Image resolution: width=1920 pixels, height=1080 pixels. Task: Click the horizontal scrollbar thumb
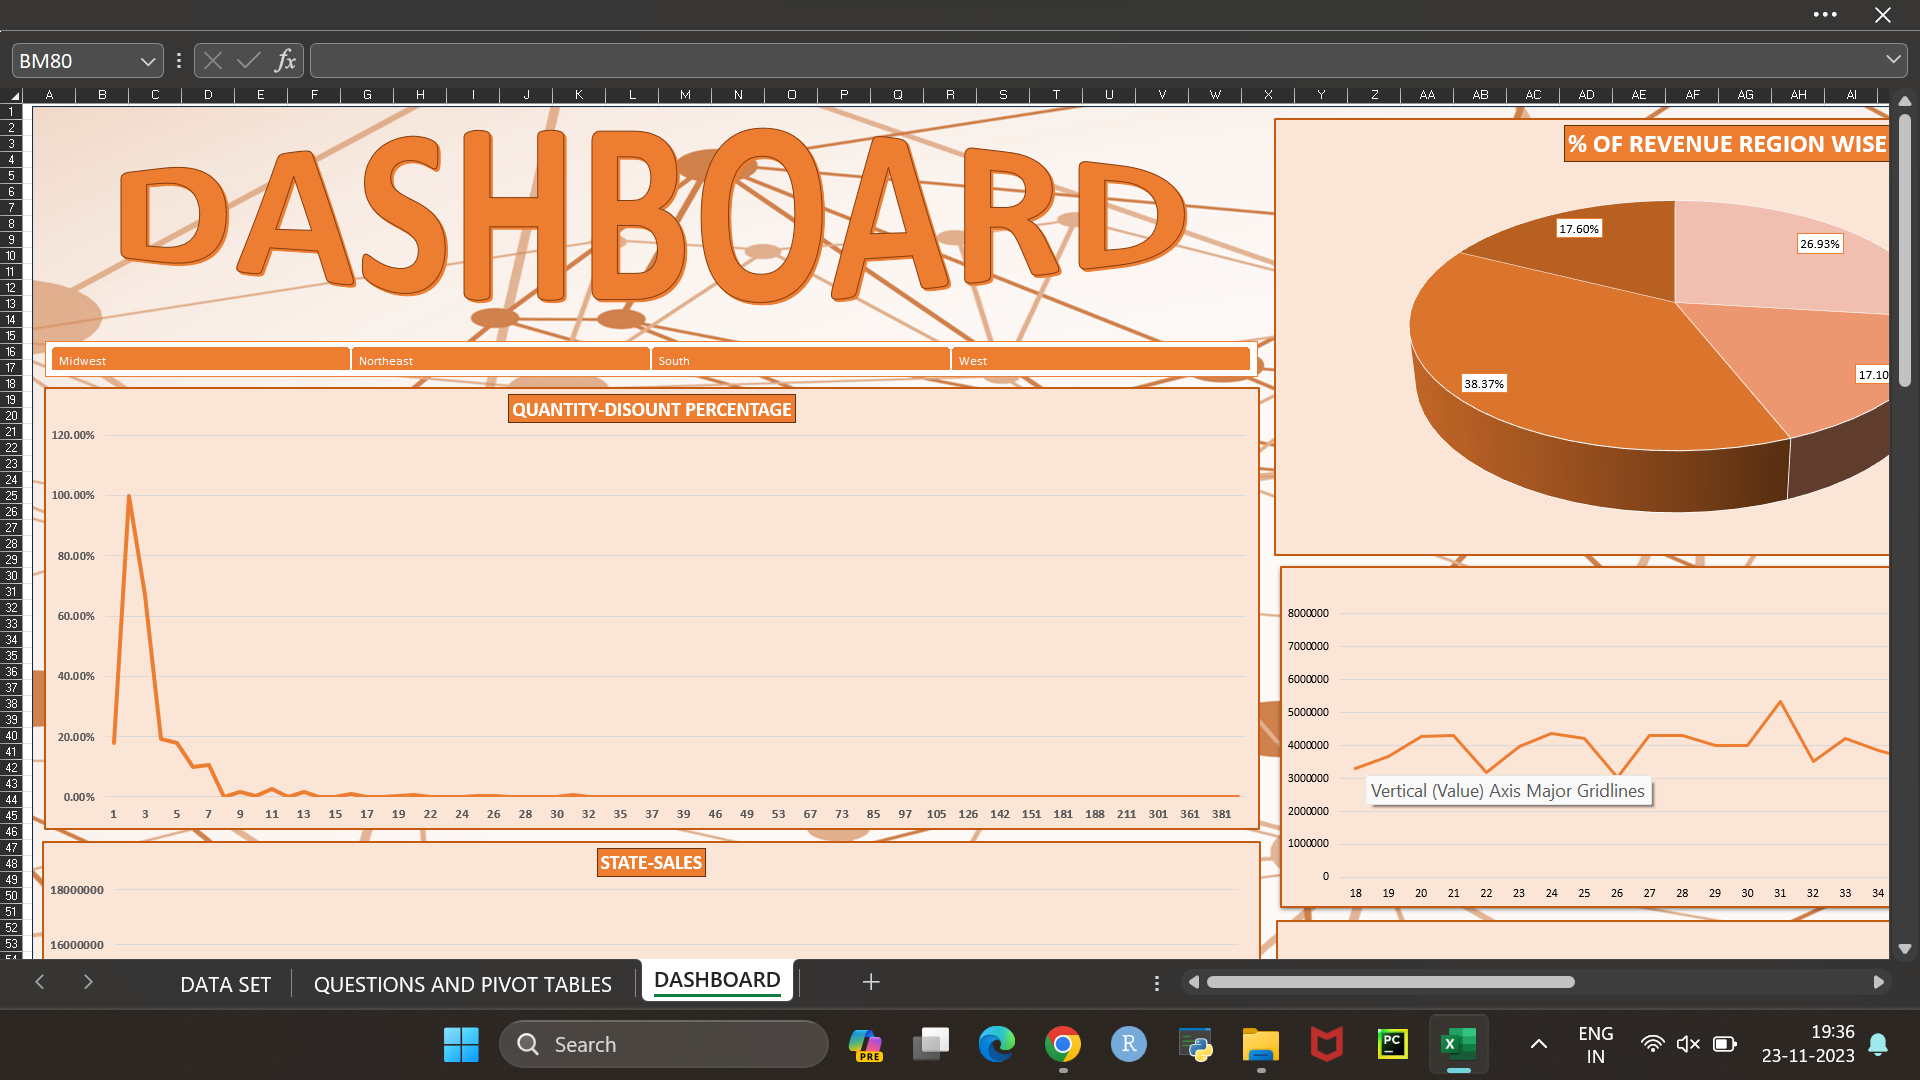1390,982
